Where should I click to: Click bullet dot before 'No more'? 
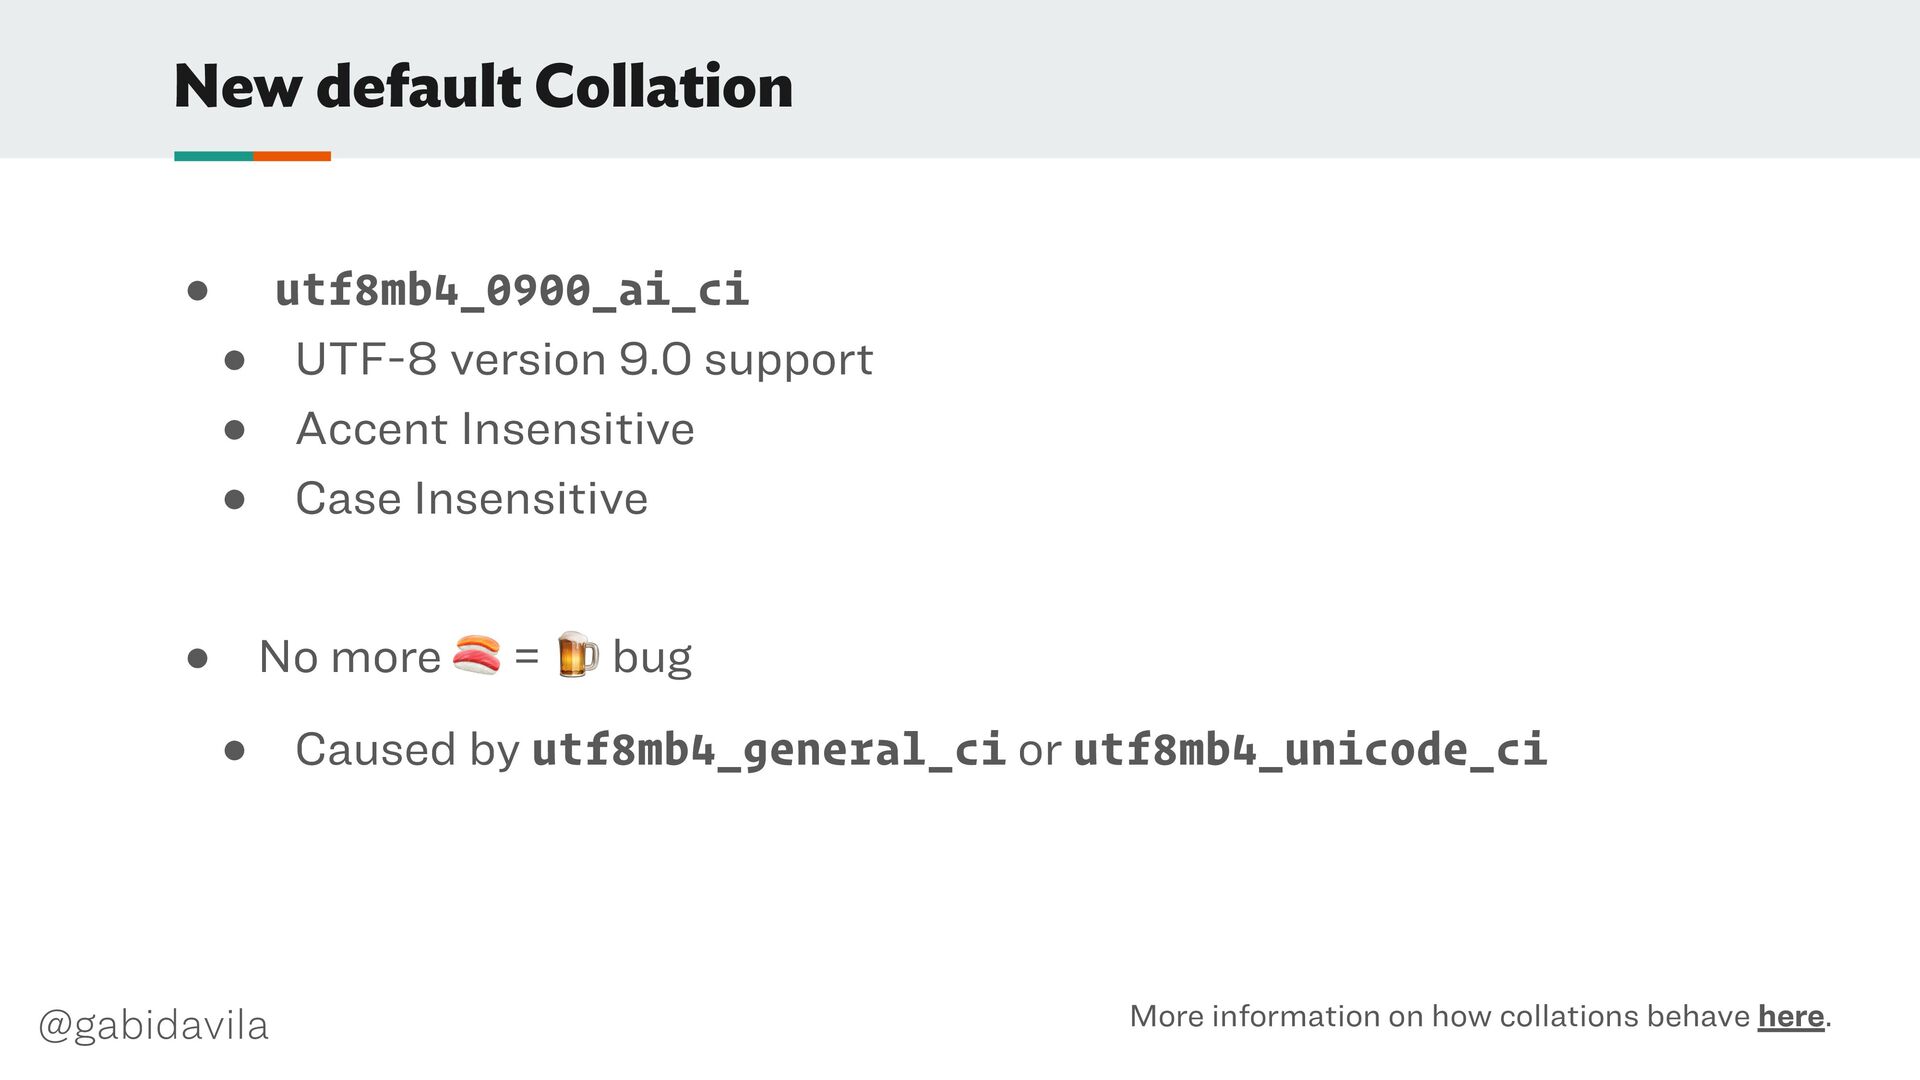pyautogui.click(x=197, y=658)
